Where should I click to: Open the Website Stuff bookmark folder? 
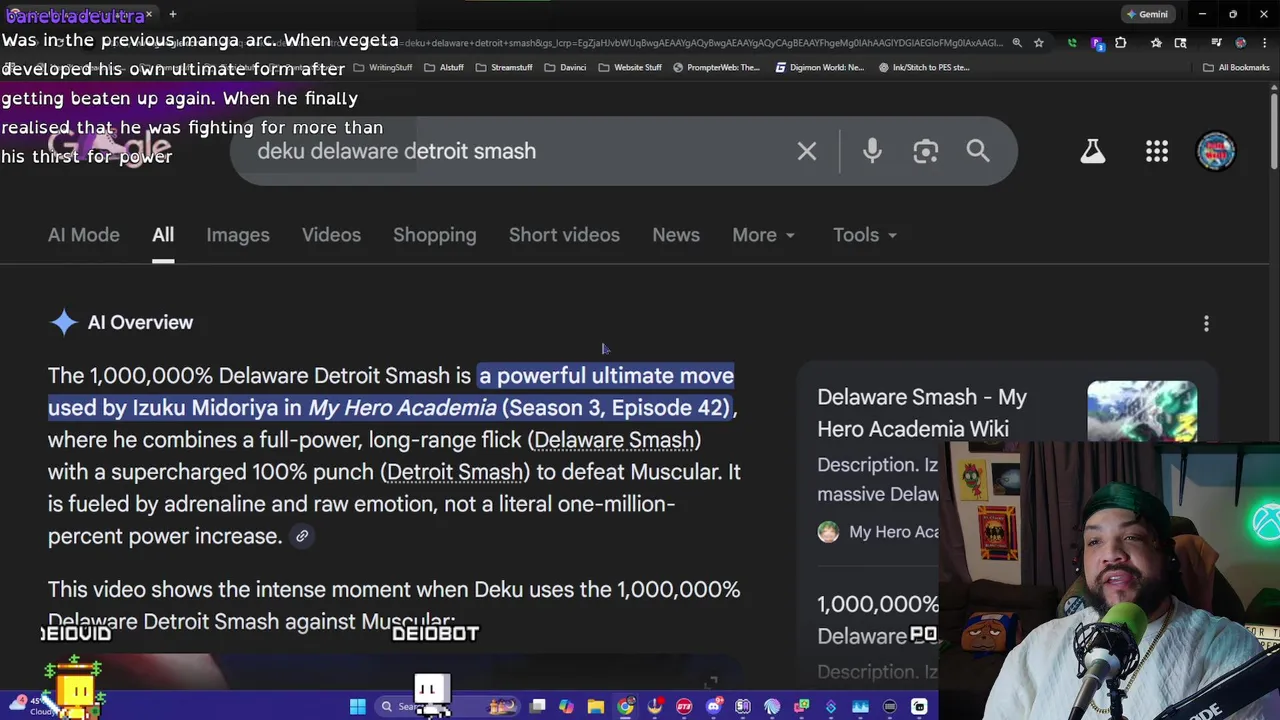point(630,67)
